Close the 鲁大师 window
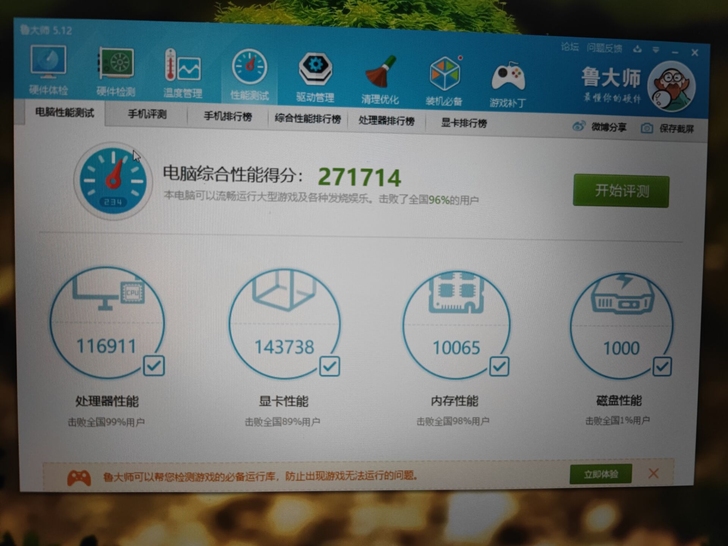This screenshot has width=728, height=546. (695, 52)
